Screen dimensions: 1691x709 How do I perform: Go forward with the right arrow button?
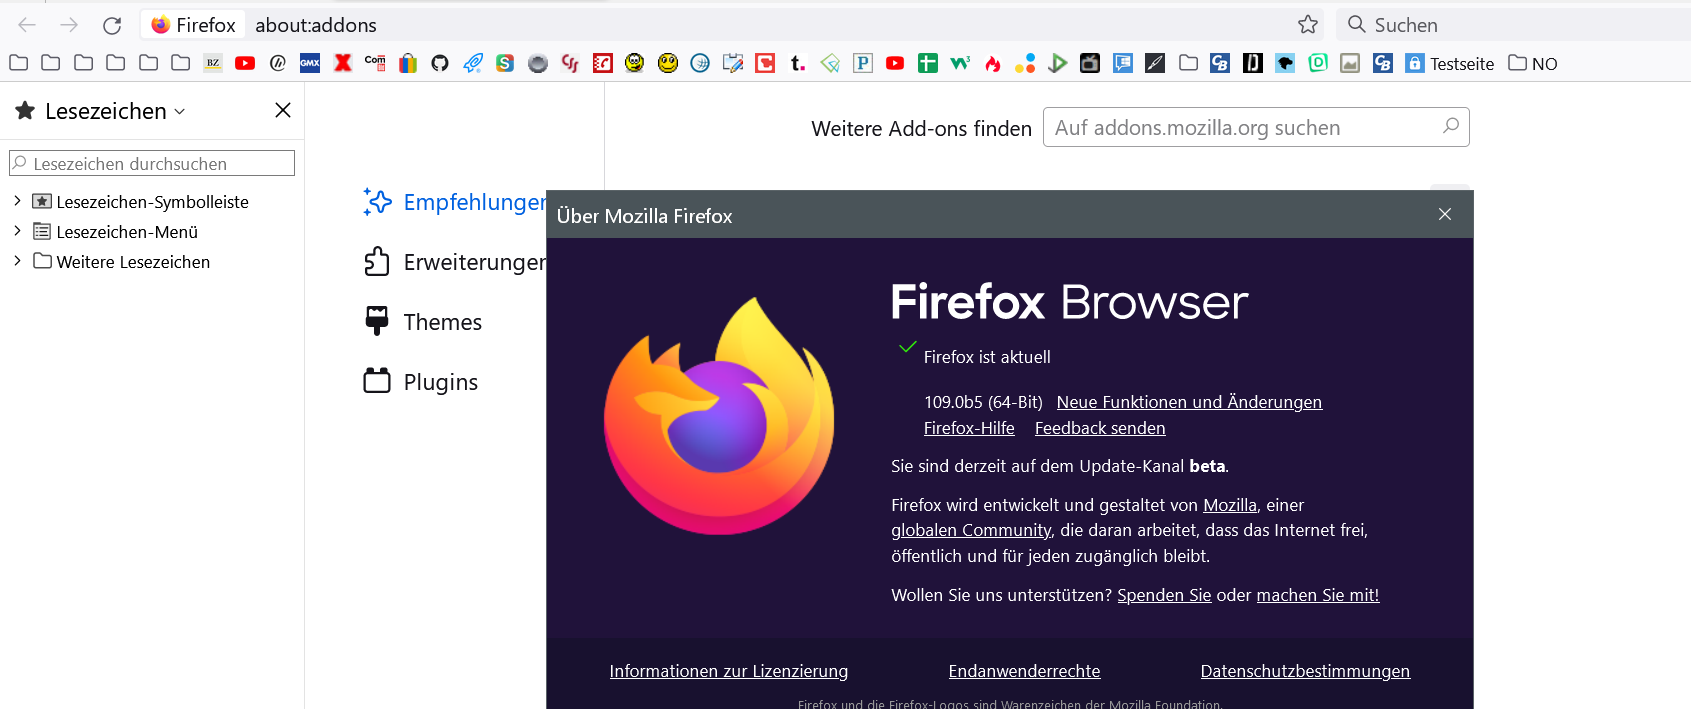coord(69,25)
